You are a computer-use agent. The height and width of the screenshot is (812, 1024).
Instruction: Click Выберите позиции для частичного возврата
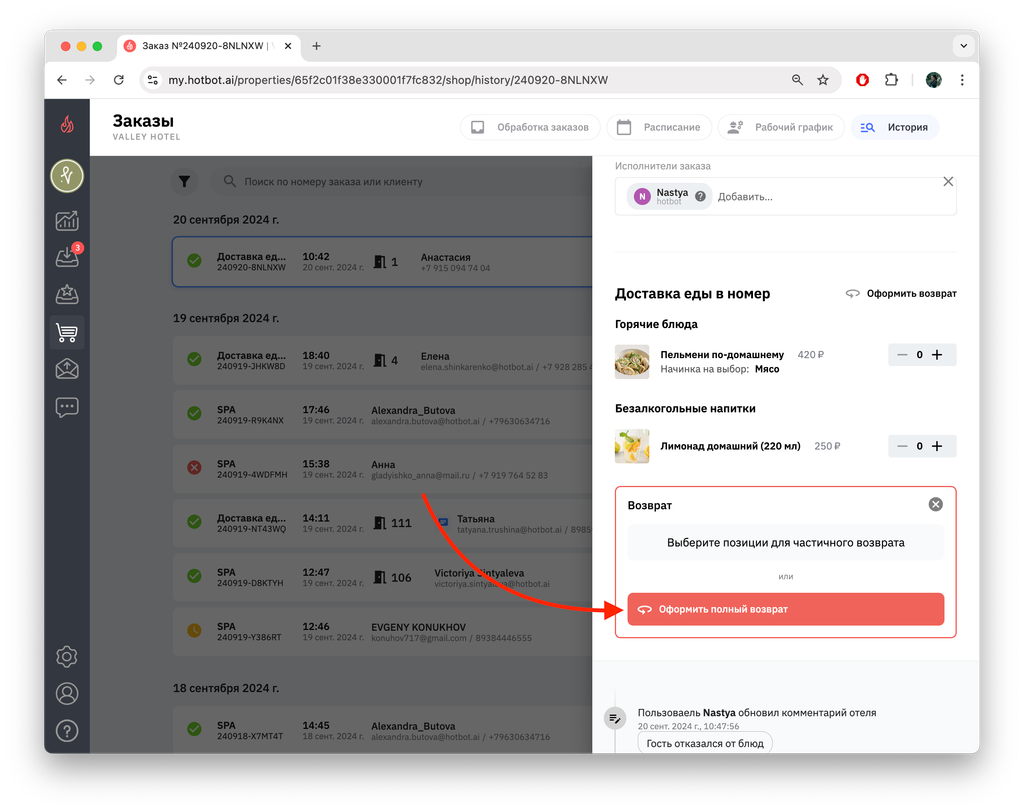pyautogui.click(x=786, y=543)
